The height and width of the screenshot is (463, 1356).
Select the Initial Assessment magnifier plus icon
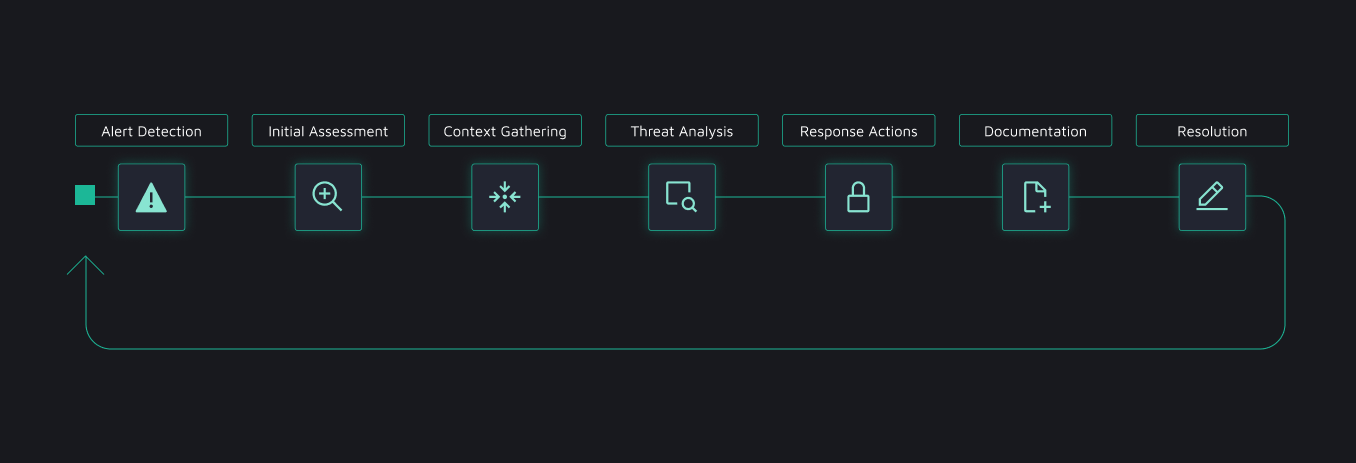[328, 197]
